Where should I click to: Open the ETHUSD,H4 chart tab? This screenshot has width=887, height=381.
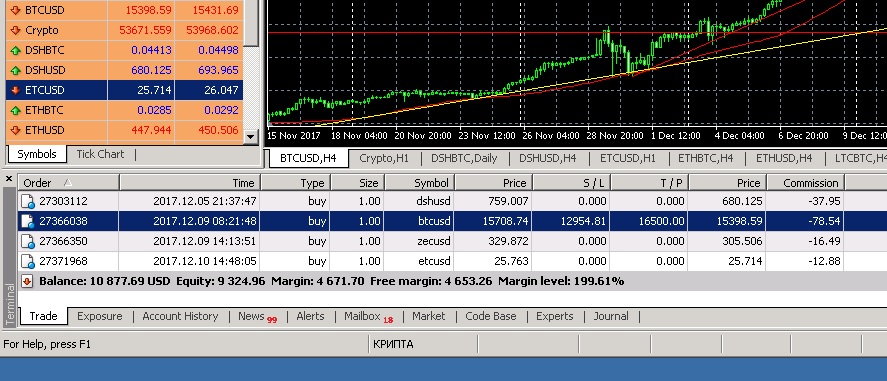click(x=784, y=158)
